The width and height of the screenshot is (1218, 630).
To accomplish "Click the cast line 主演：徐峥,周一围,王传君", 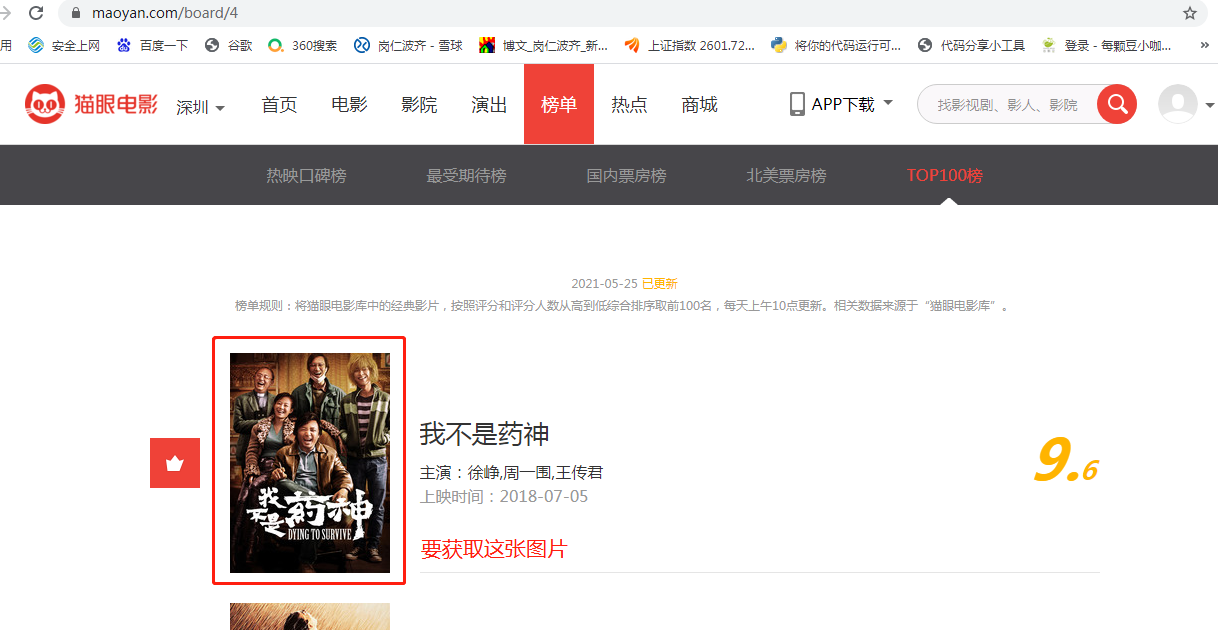I will click(x=511, y=472).
